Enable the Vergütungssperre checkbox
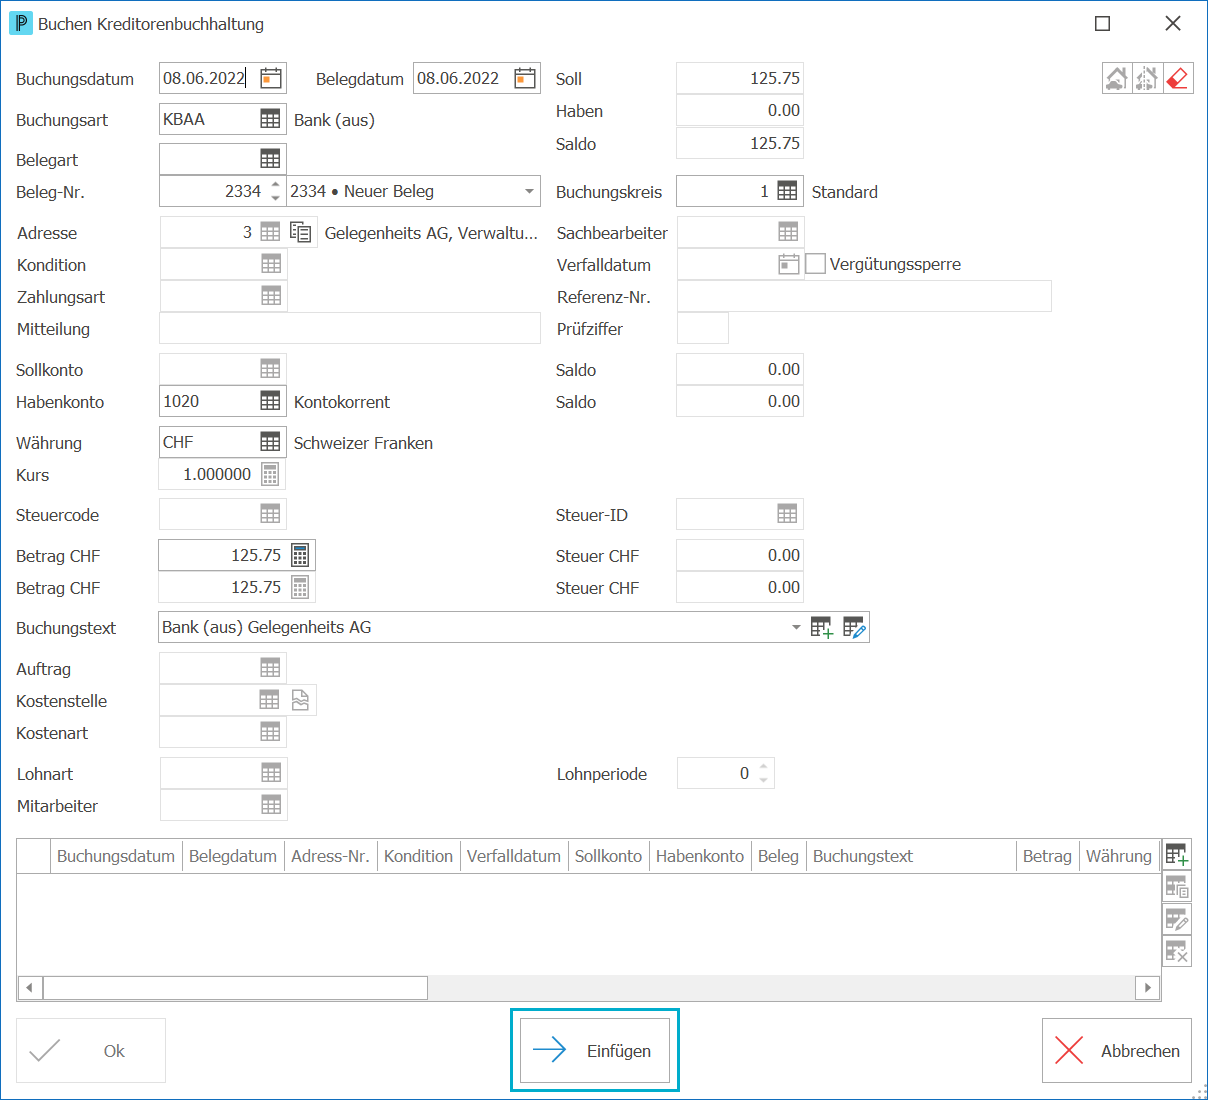The height and width of the screenshot is (1100, 1208). coord(816,264)
